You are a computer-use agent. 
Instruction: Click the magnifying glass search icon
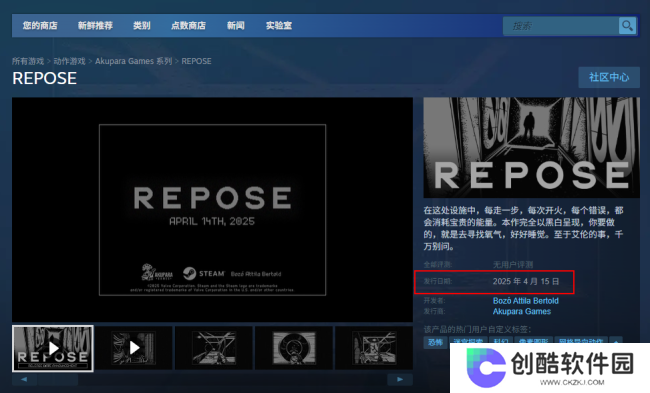click(627, 26)
